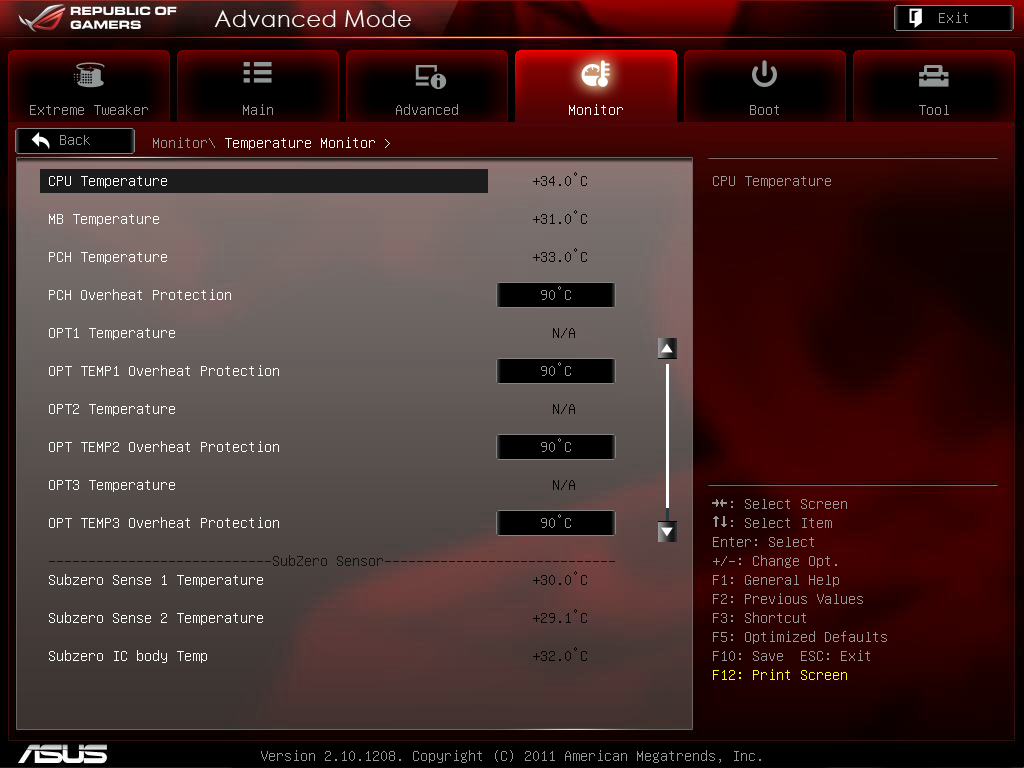Viewport: 1024px width, 768px height.
Task: Click the +32.0°C Subzero IC body value
Action: 560,656
